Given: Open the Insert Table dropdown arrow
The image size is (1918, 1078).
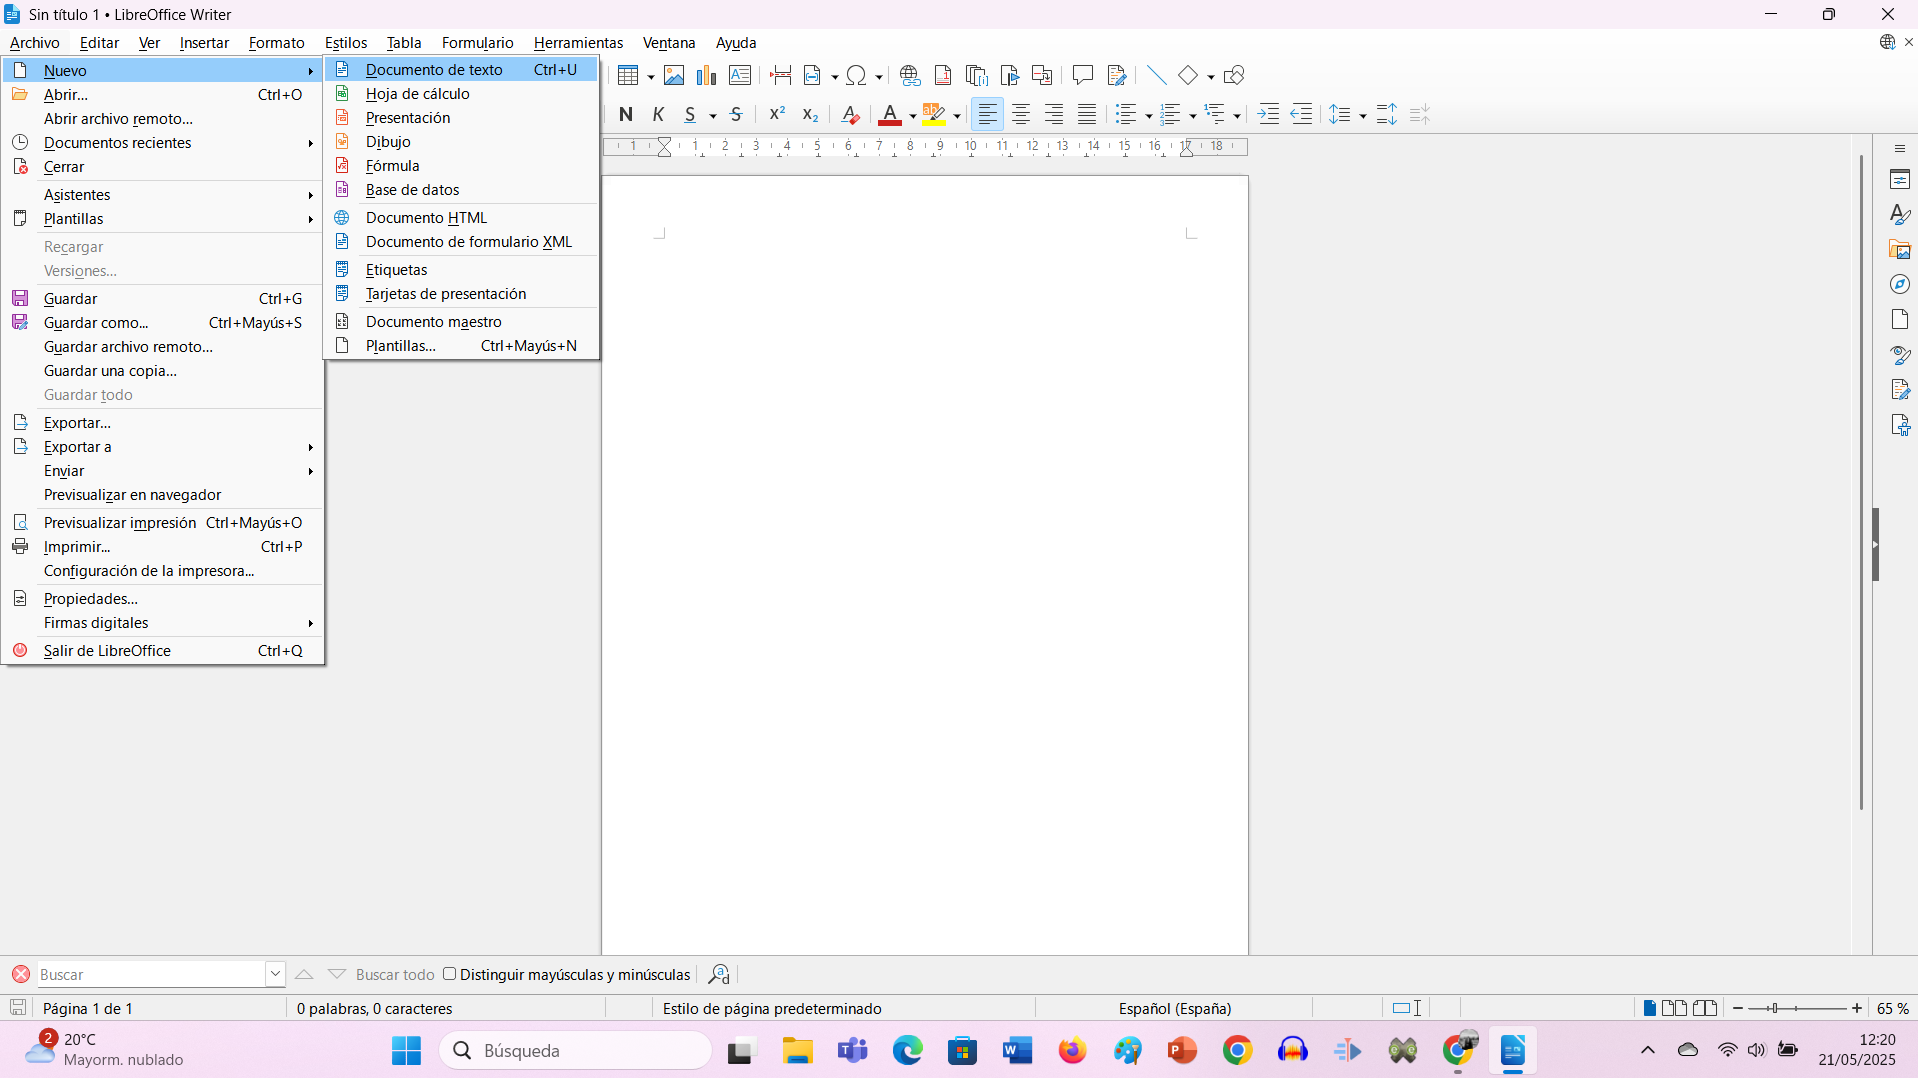Looking at the screenshot, I should point(650,77).
